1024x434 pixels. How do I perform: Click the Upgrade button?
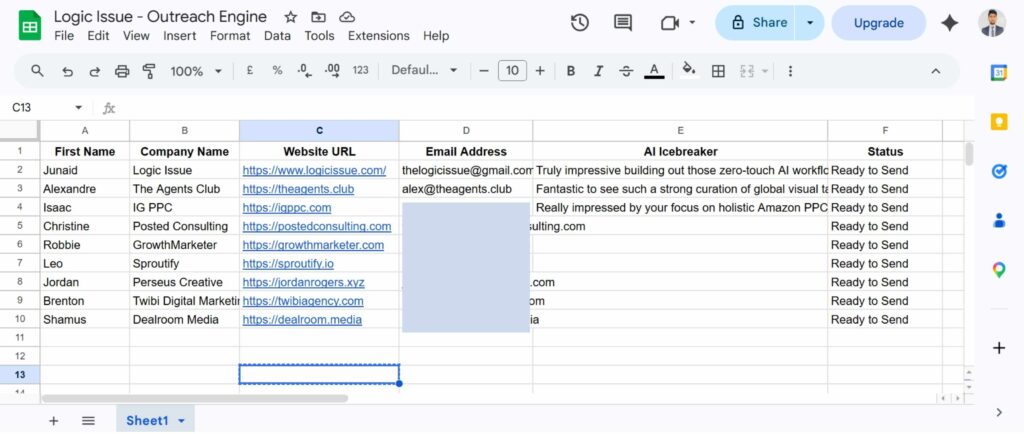878,23
